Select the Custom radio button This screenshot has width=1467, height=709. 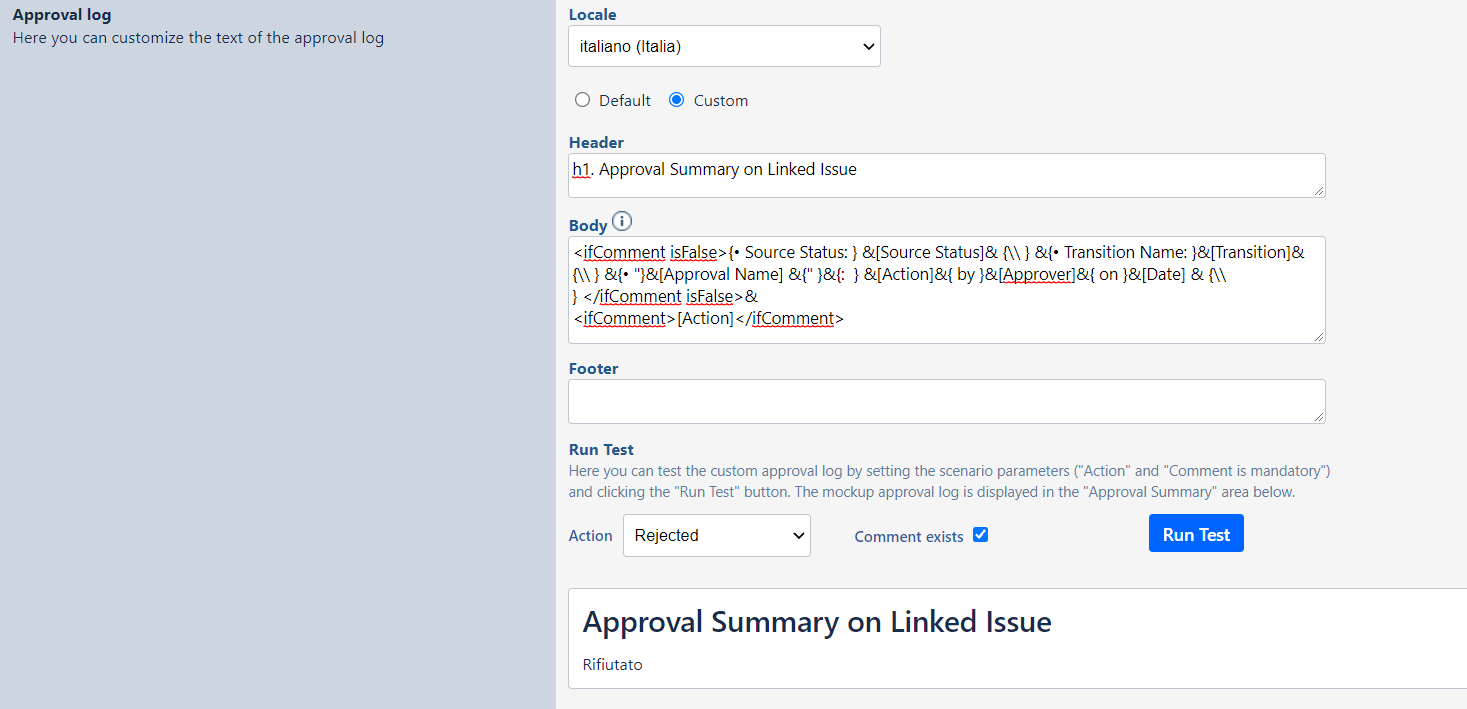[x=677, y=100]
